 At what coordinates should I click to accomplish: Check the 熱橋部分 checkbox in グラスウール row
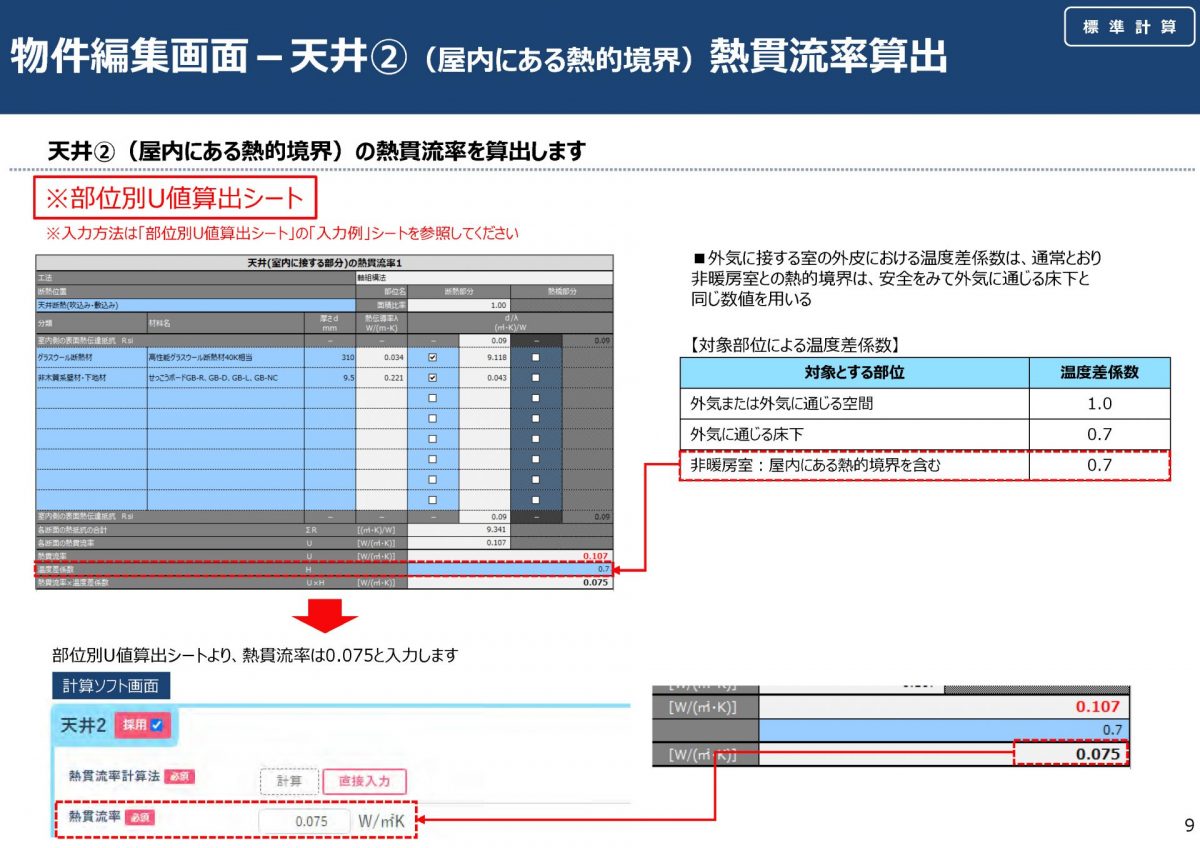tap(535, 356)
